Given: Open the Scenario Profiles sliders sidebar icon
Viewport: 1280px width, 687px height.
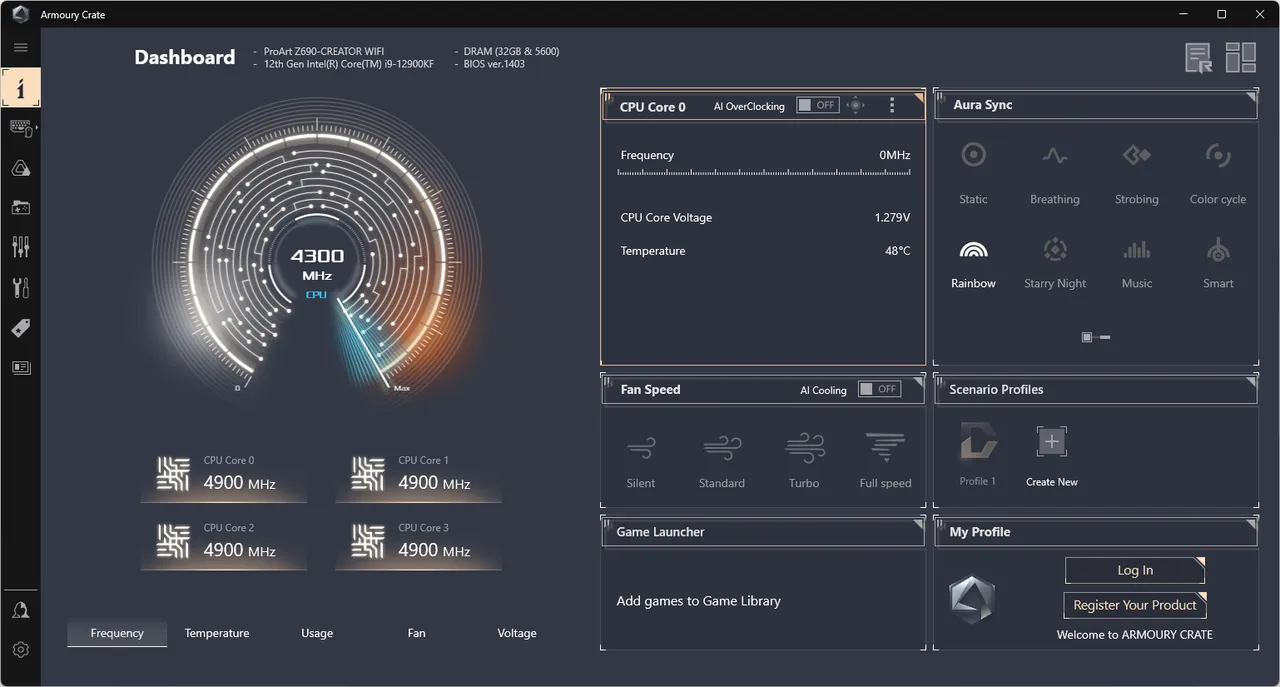Looking at the screenshot, I should (x=21, y=247).
